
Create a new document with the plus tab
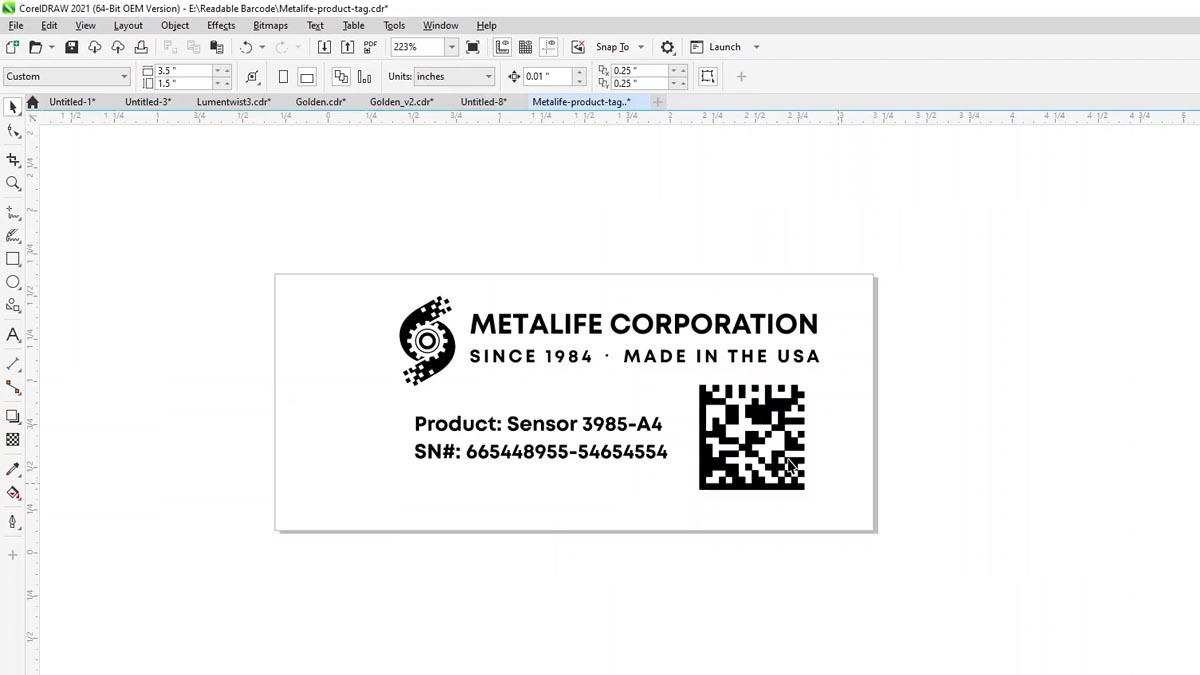(x=657, y=101)
